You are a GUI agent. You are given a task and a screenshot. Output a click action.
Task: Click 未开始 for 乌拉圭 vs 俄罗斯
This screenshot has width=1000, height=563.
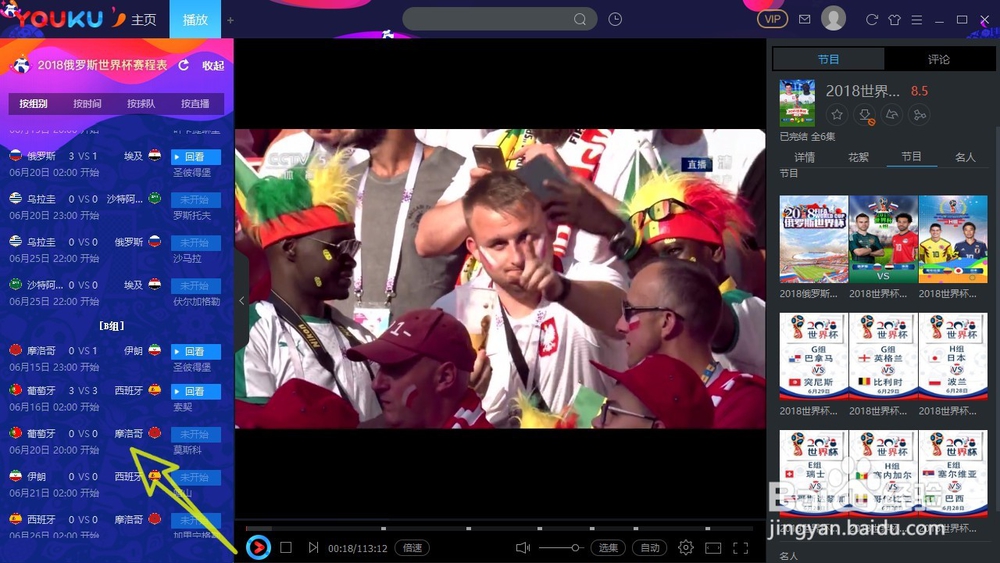196,242
